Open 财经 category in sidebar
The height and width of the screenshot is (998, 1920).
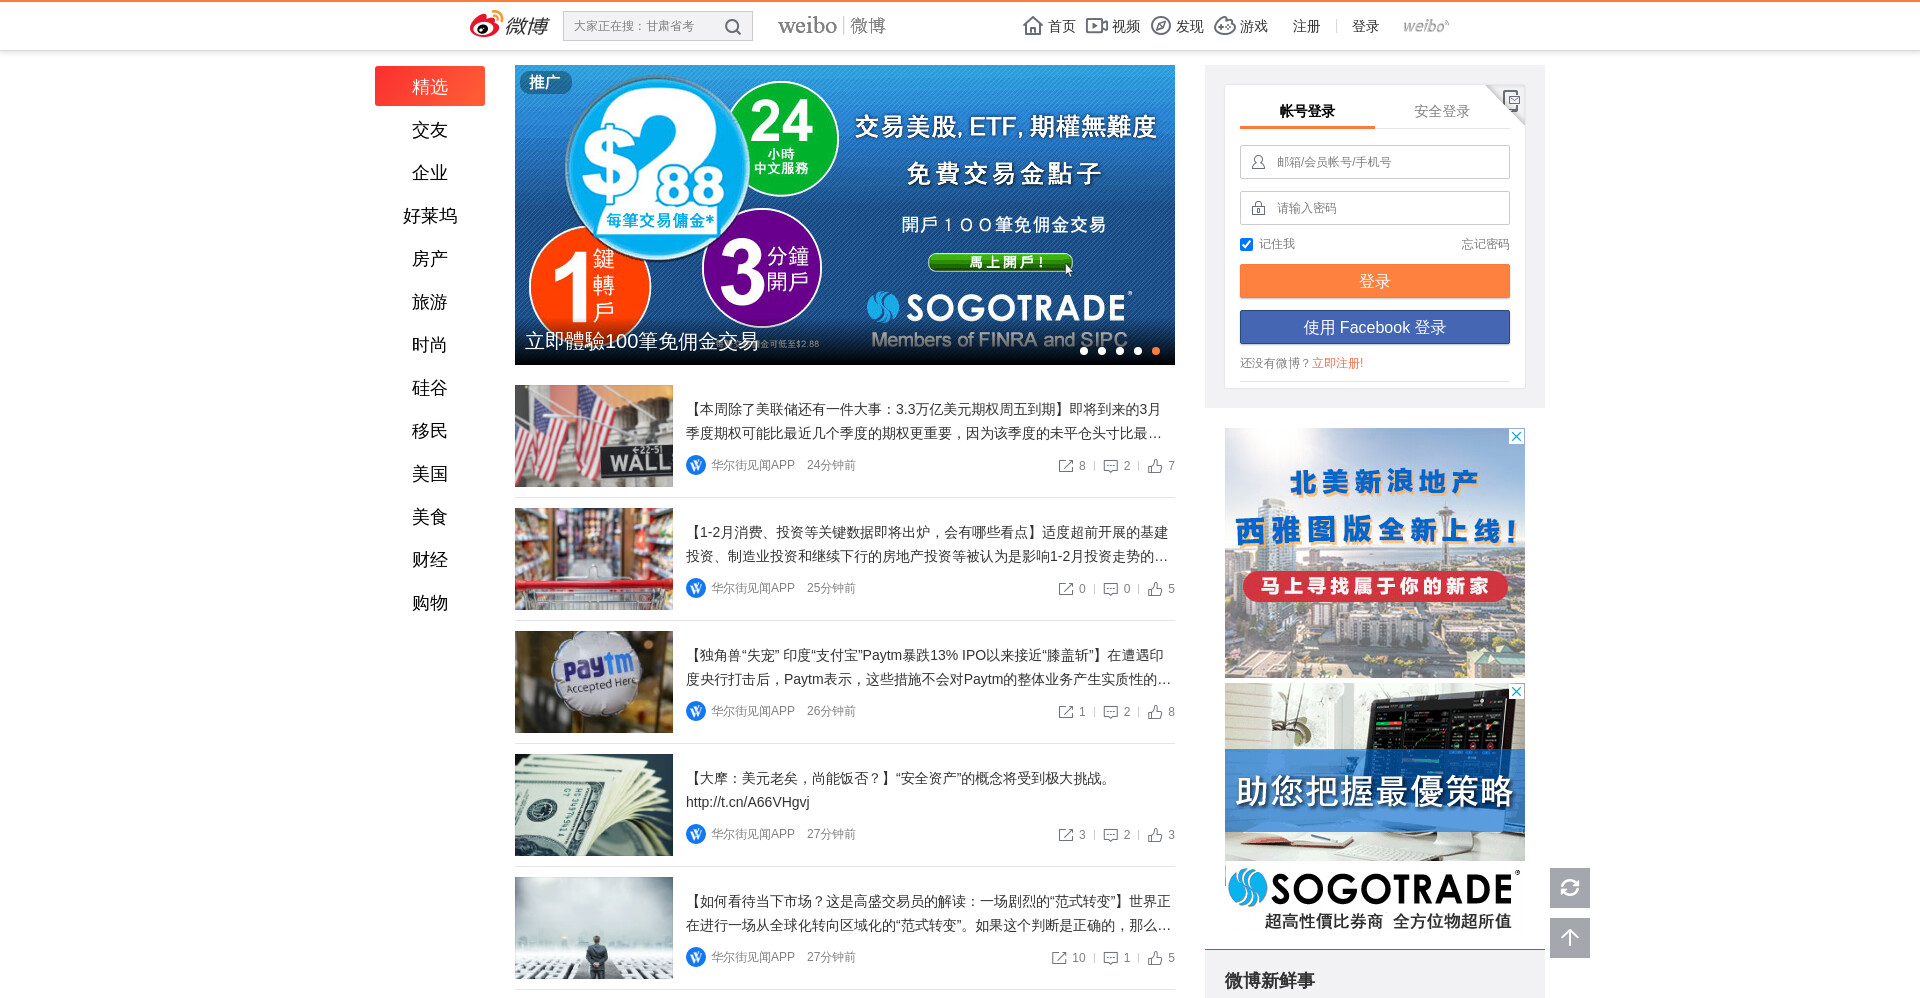430,560
